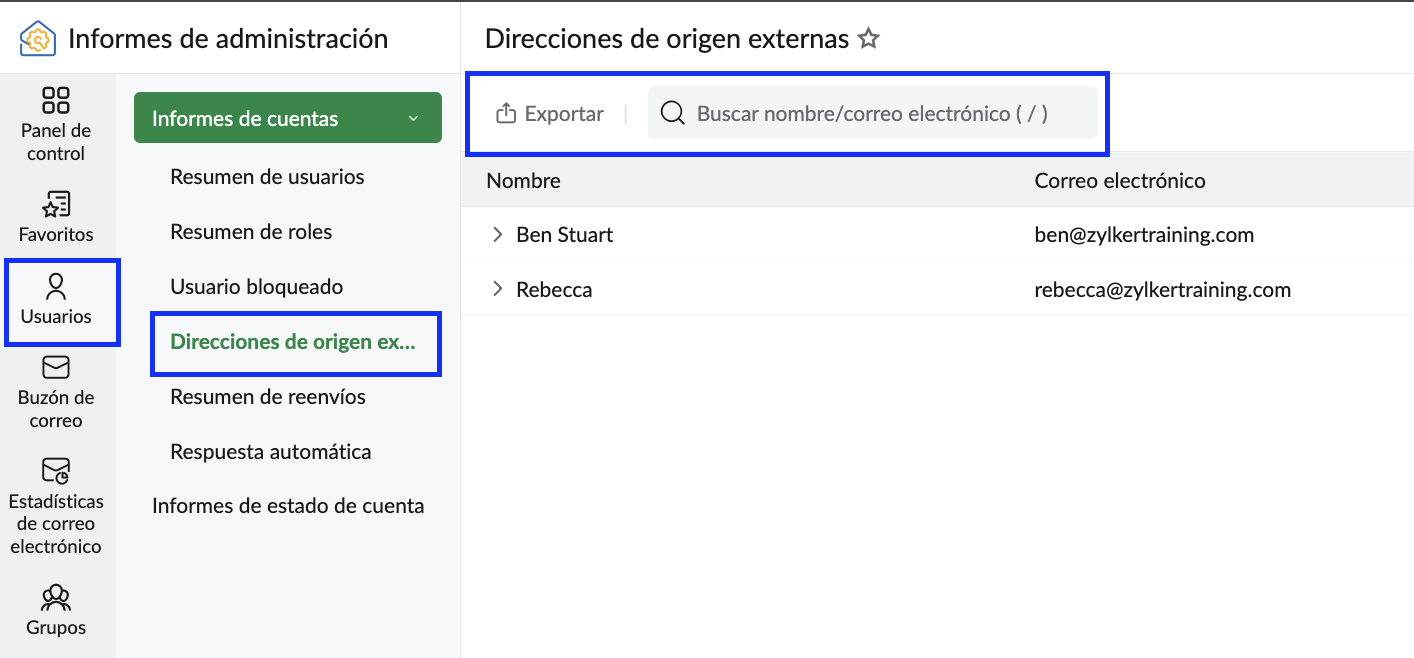The width and height of the screenshot is (1414, 658).
Task: Expand the Ben Stuart row chevron
Action: (x=497, y=235)
